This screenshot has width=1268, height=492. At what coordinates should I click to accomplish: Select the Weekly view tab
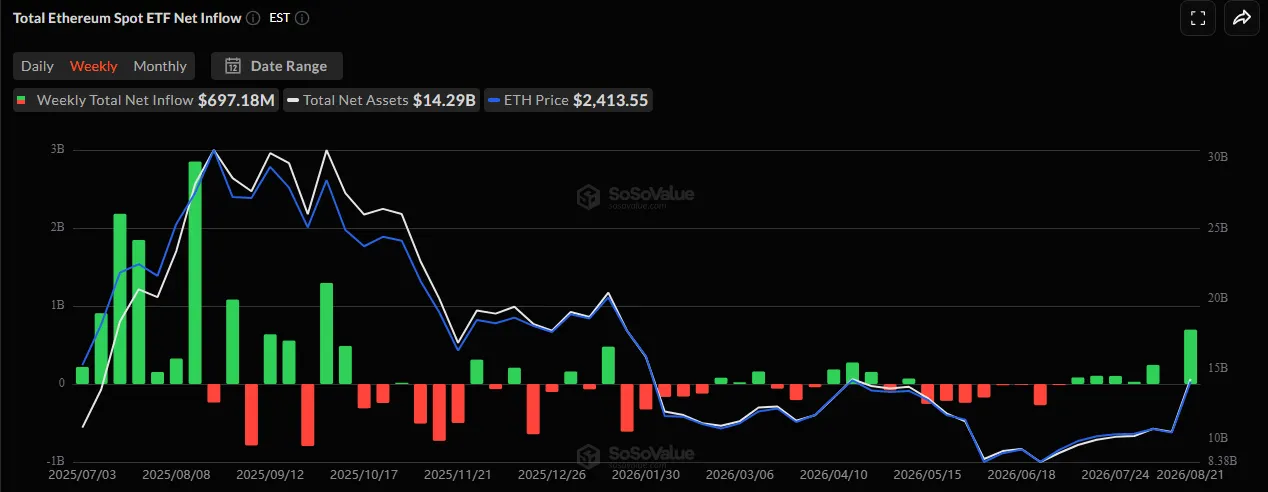click(x=94, y=66)
